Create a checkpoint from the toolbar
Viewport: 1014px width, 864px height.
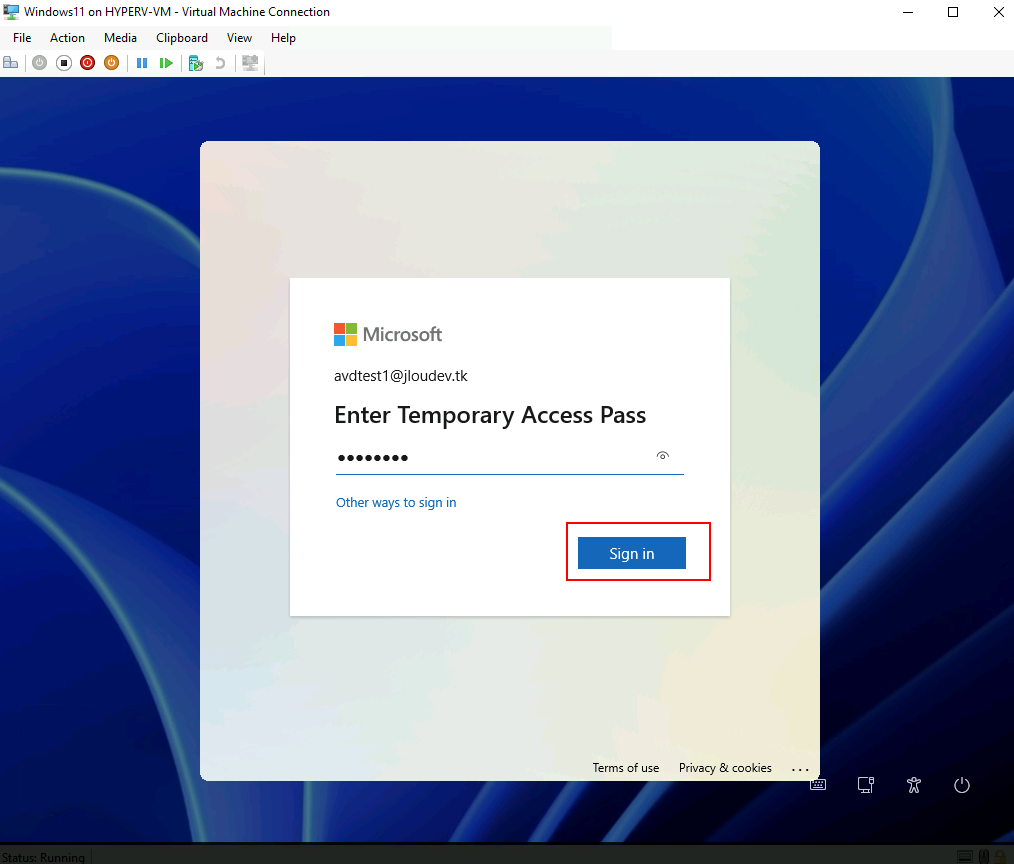(x=196, y=63)
